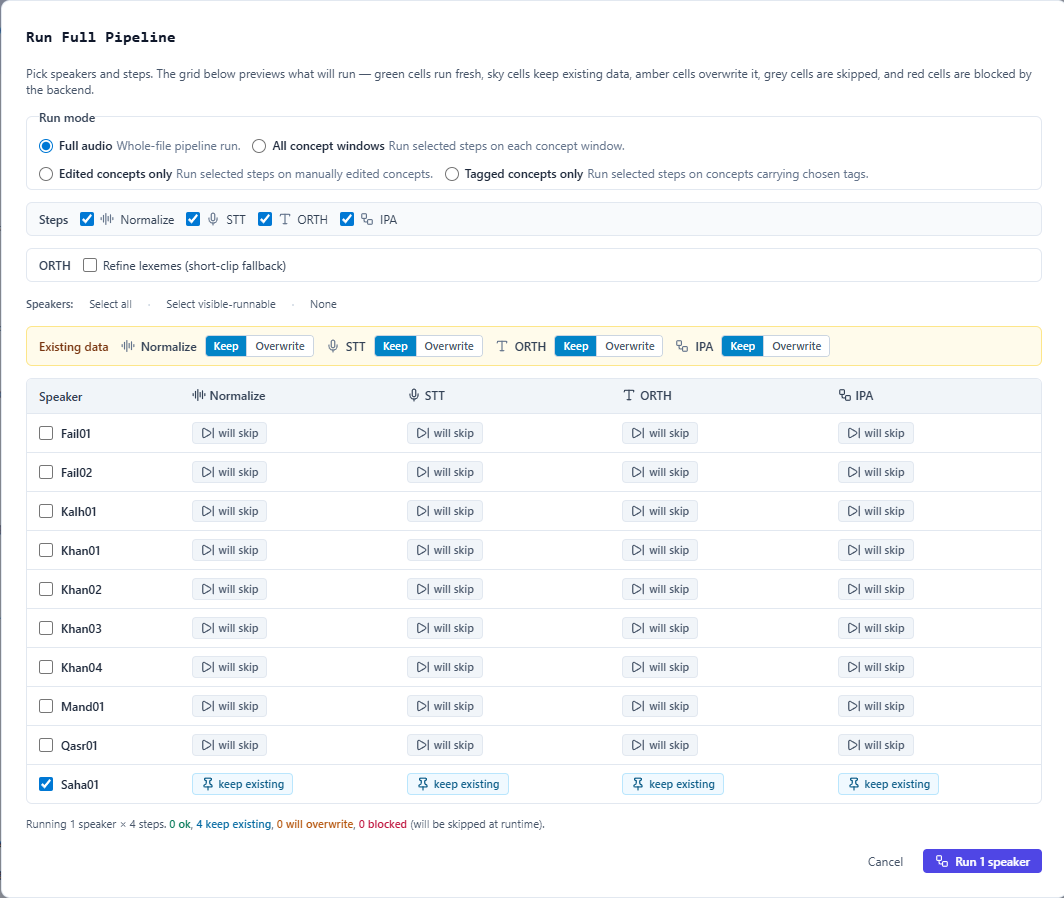Click Run 1 speaker button
The width and height of the screenshot is (1064, 898).
pos(982,861)
